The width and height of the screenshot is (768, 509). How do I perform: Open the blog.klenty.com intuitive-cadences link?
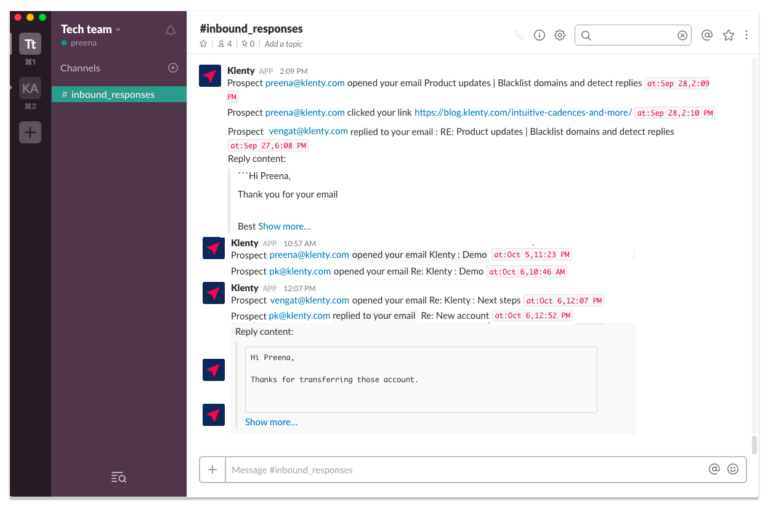coord(523,113)
